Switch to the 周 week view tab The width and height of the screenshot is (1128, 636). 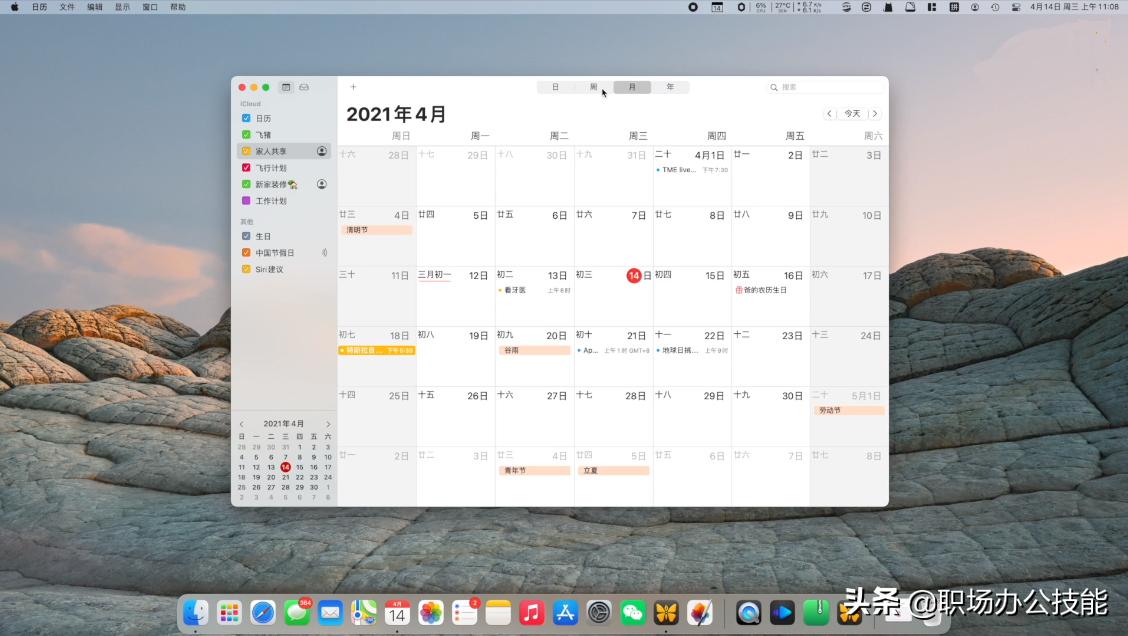click(x=594, y=87)
